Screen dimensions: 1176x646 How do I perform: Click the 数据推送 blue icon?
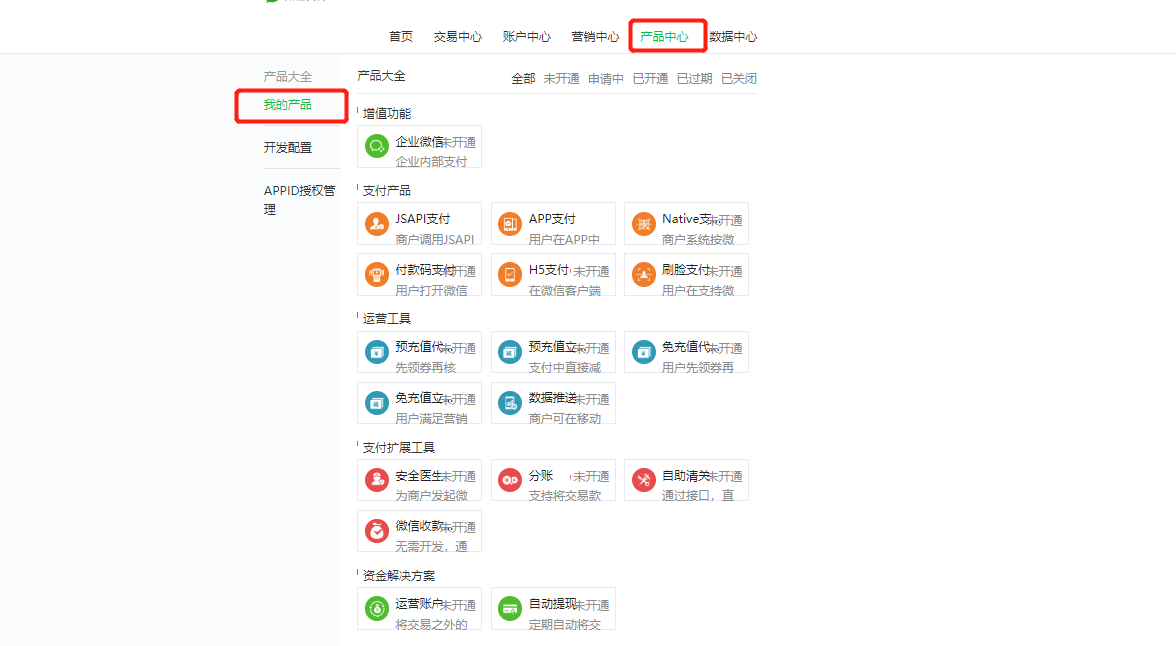click(510, 402)
